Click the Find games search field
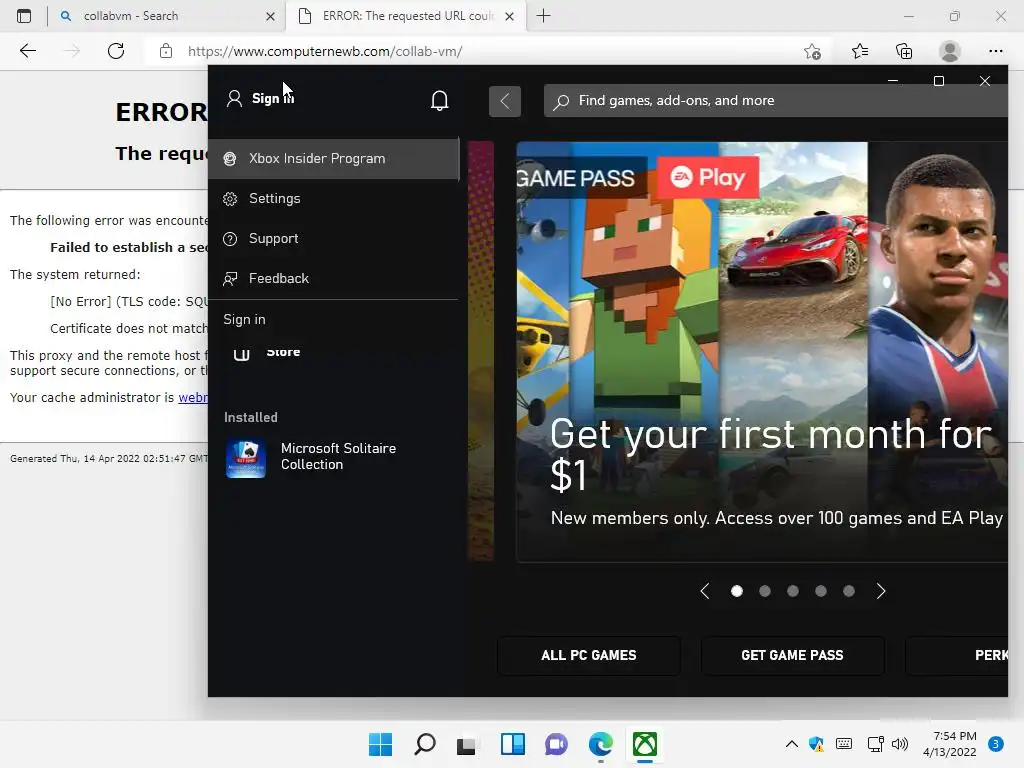 click(776, 101)
